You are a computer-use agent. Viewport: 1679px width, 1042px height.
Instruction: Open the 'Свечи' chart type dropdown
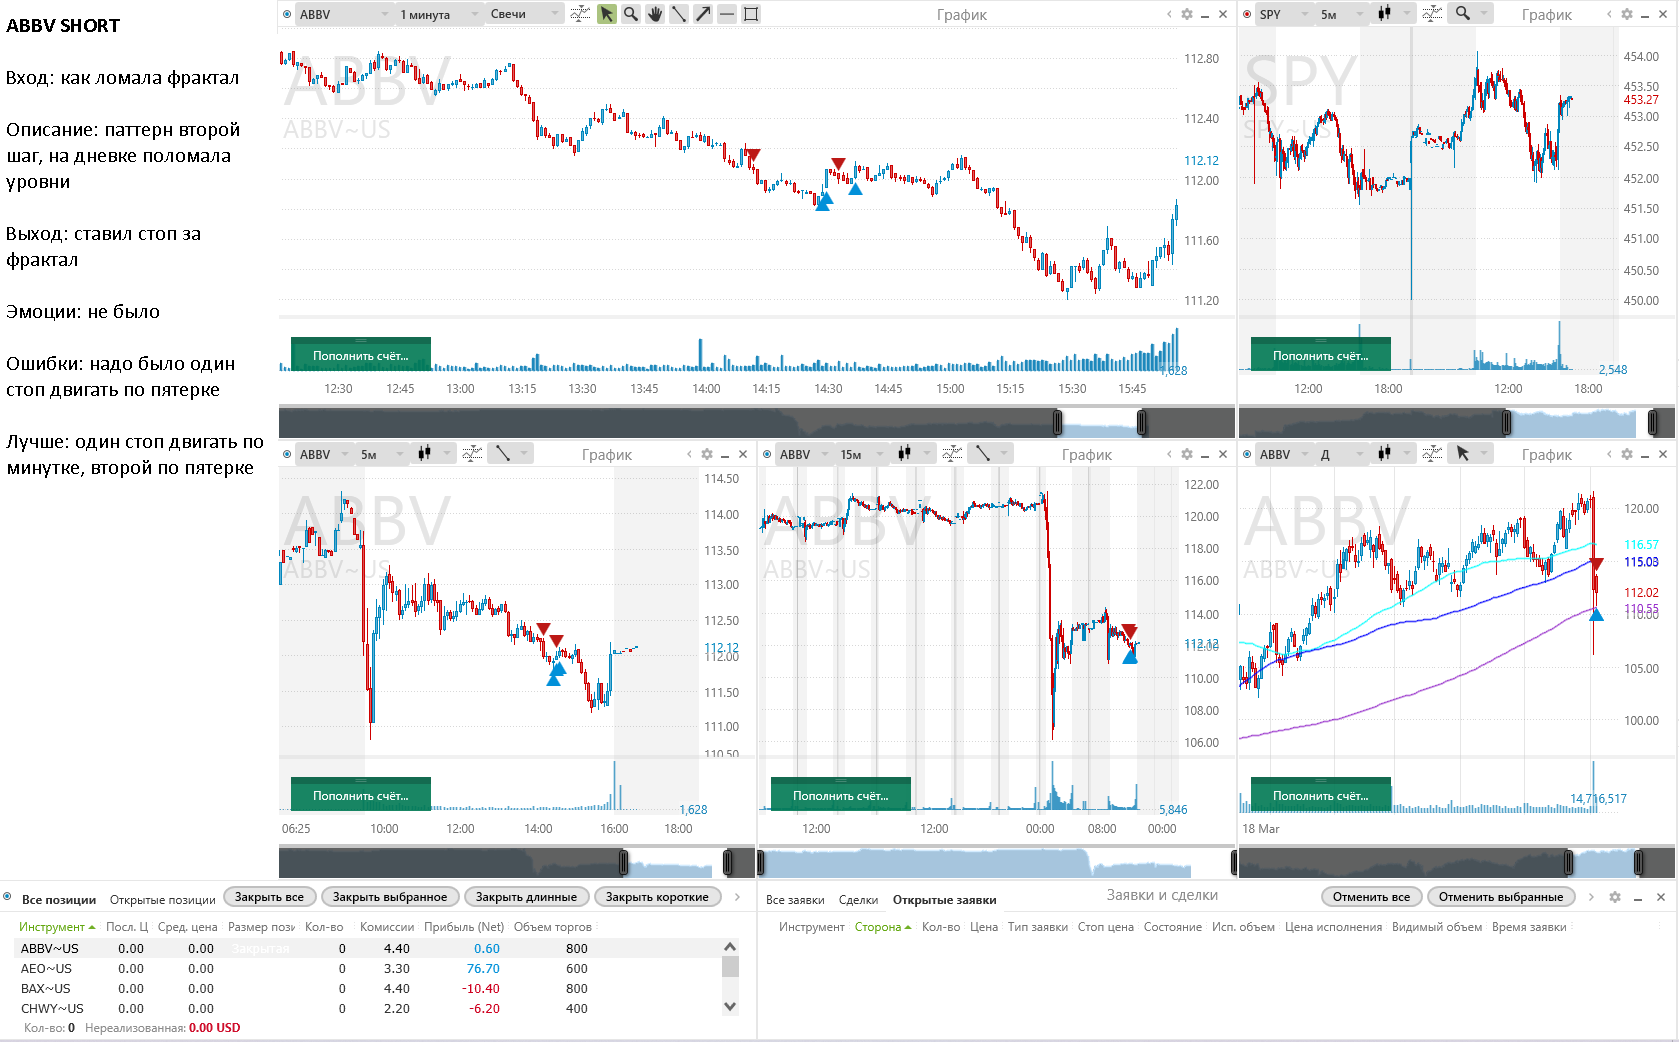(524, 14)
